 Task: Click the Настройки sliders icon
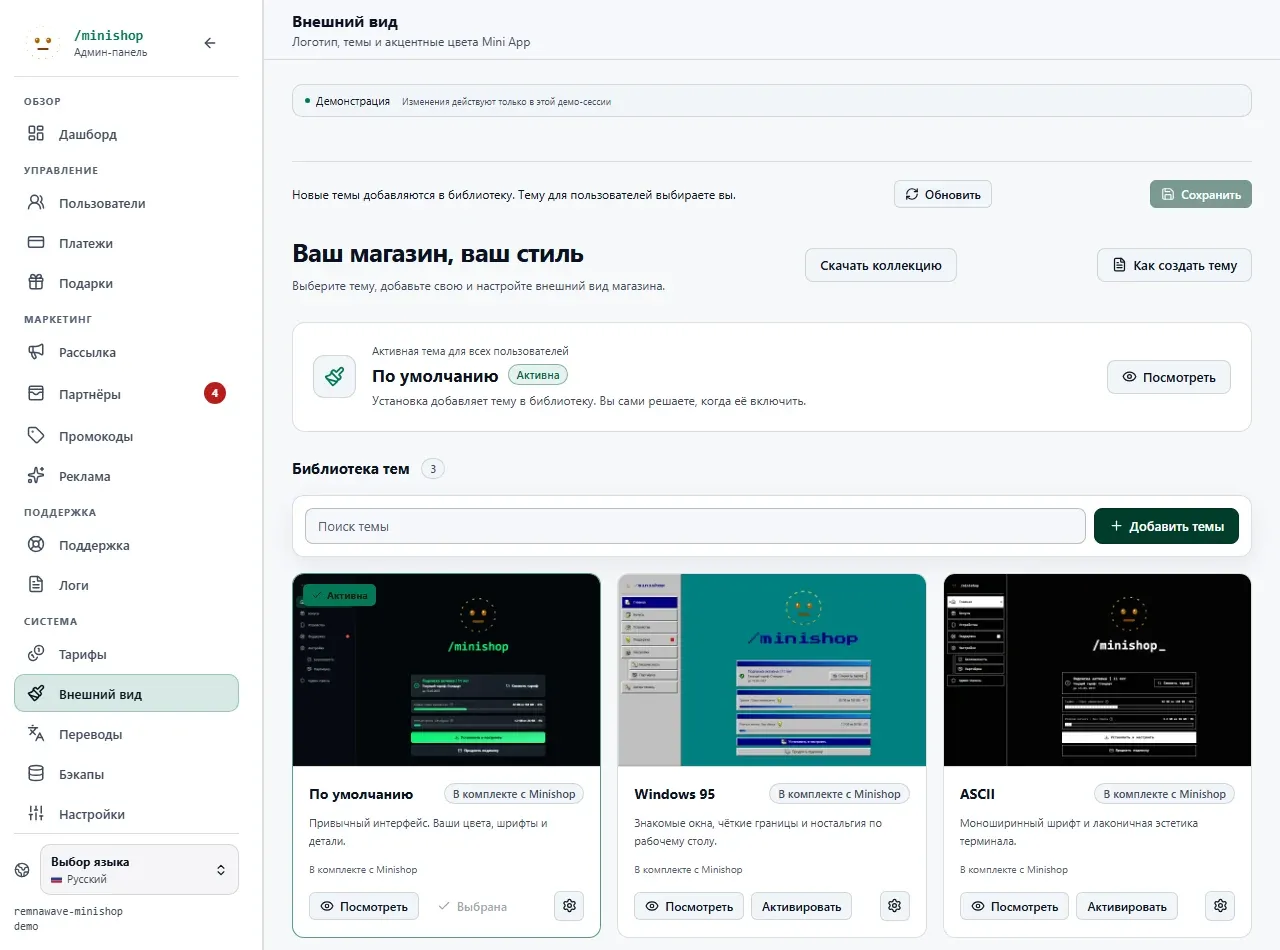36,814
